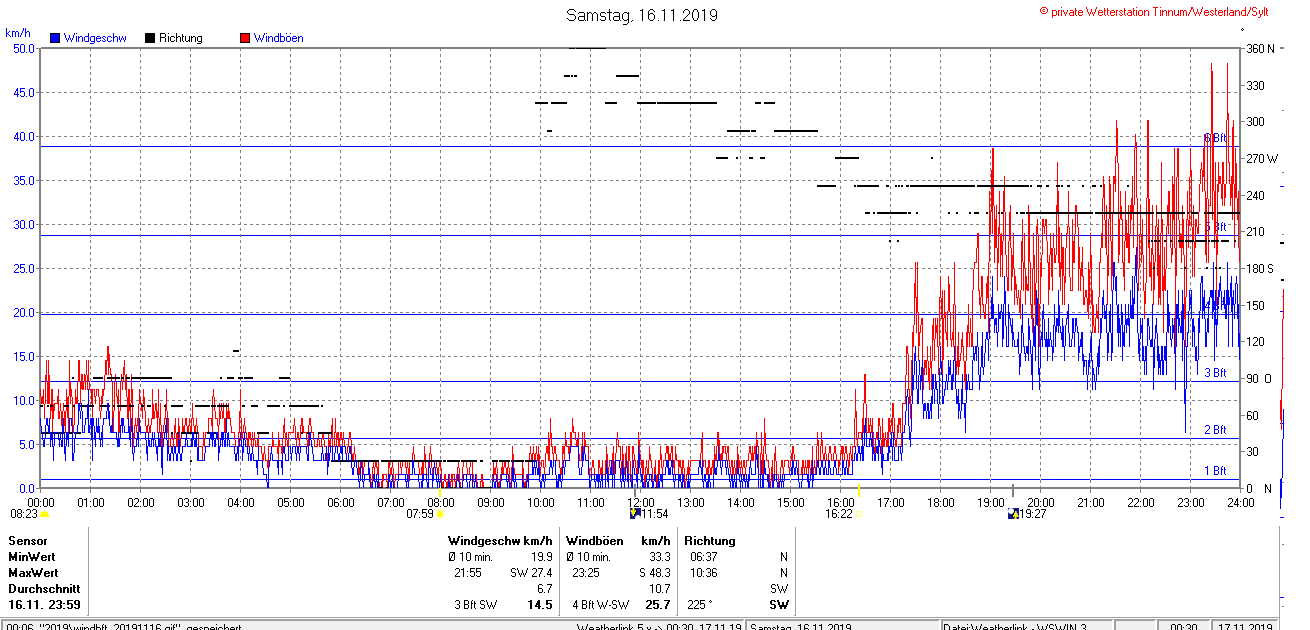Click the 1 Bft threshold label
This screenshot has height=630, width=1310.
[x=1214, y=471]
